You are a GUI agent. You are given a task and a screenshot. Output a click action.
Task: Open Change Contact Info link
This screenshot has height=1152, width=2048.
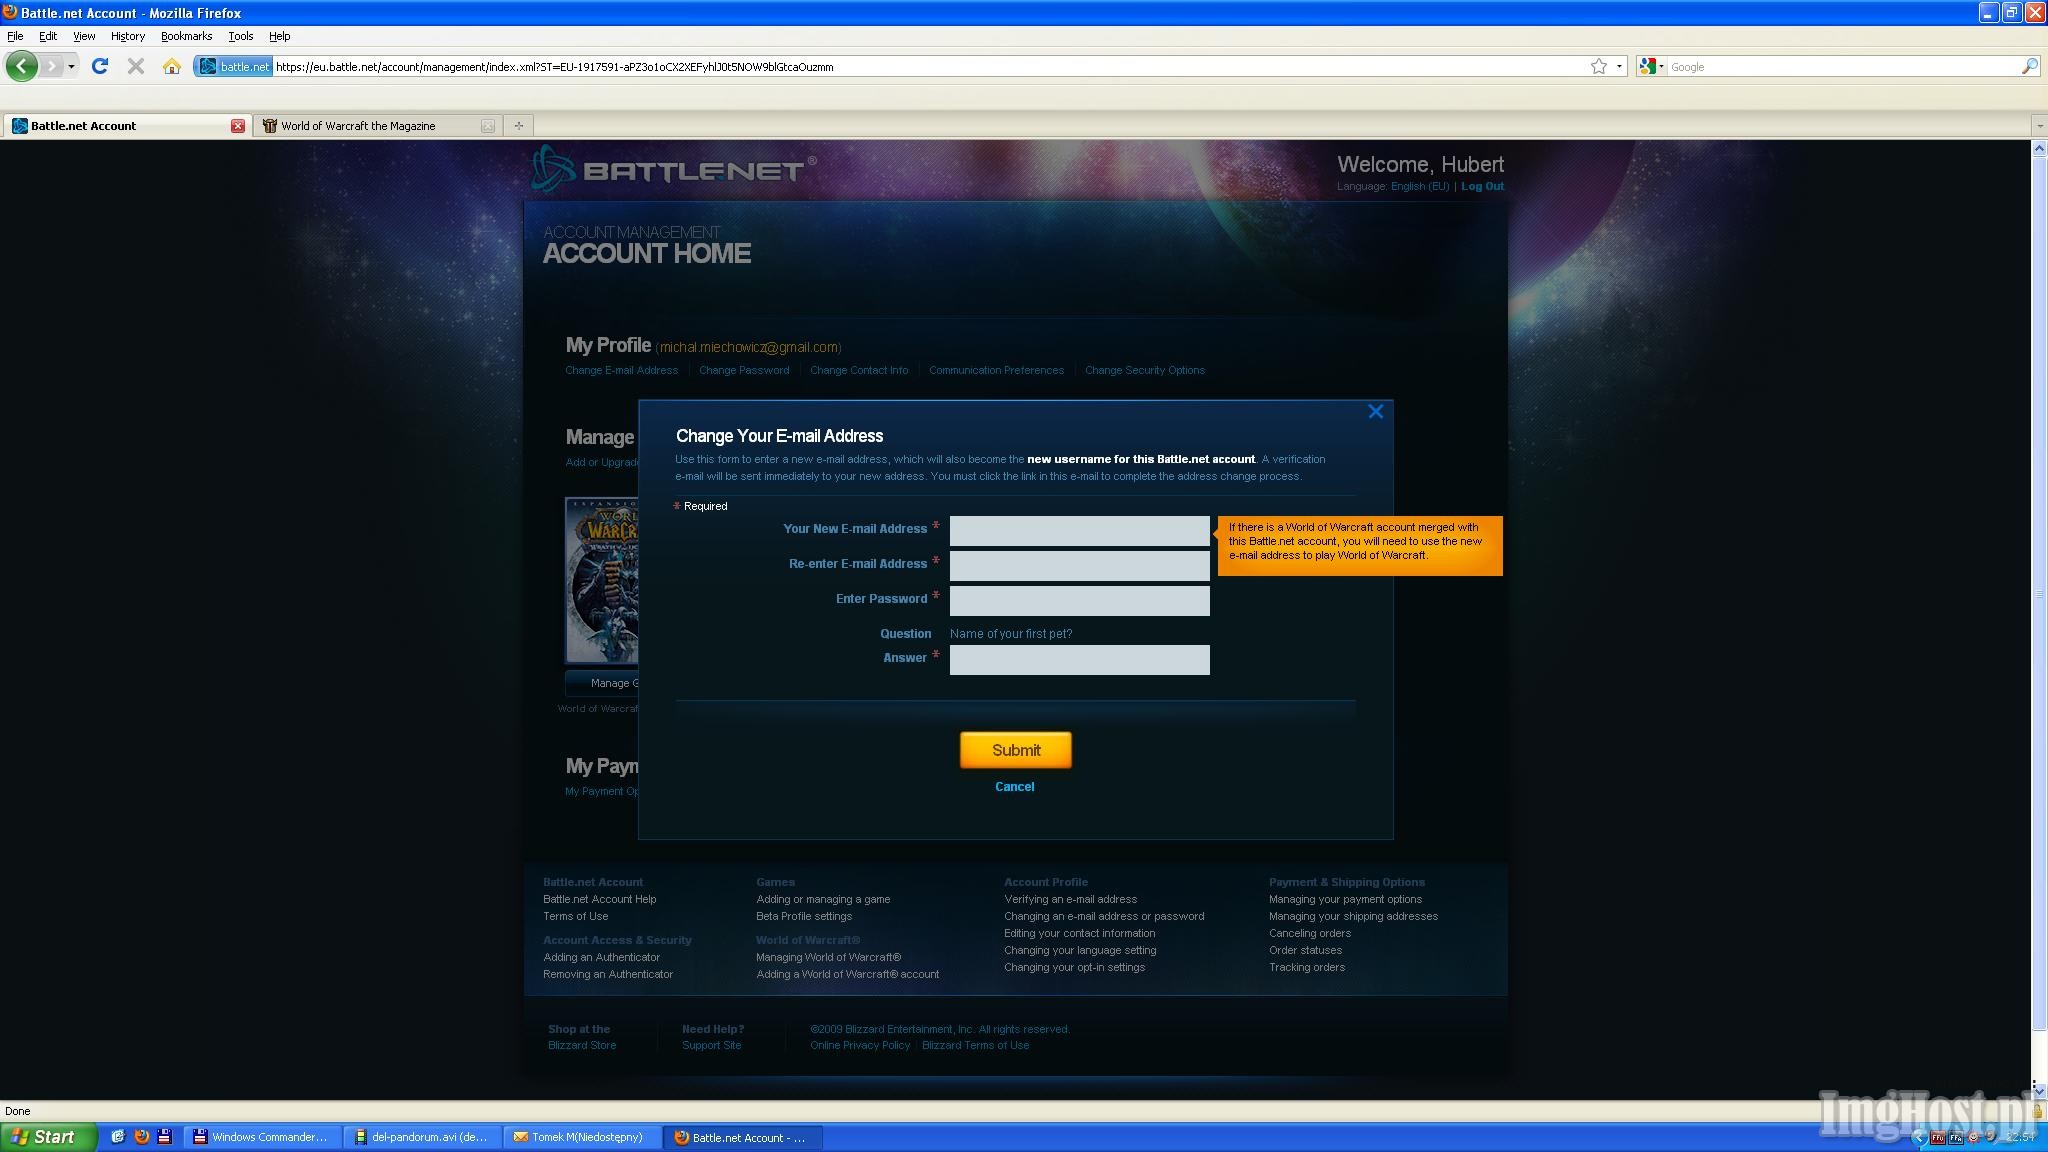click(x=859, y=370)
